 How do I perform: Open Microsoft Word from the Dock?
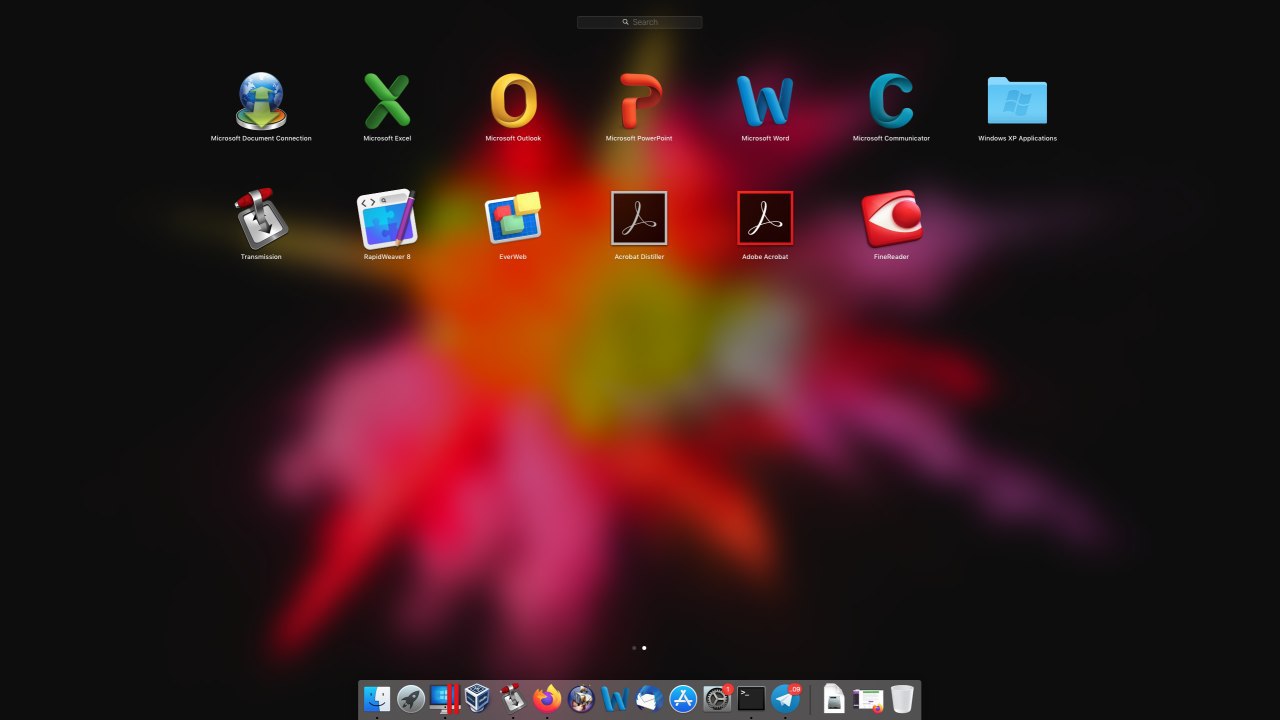pos(615,699)
